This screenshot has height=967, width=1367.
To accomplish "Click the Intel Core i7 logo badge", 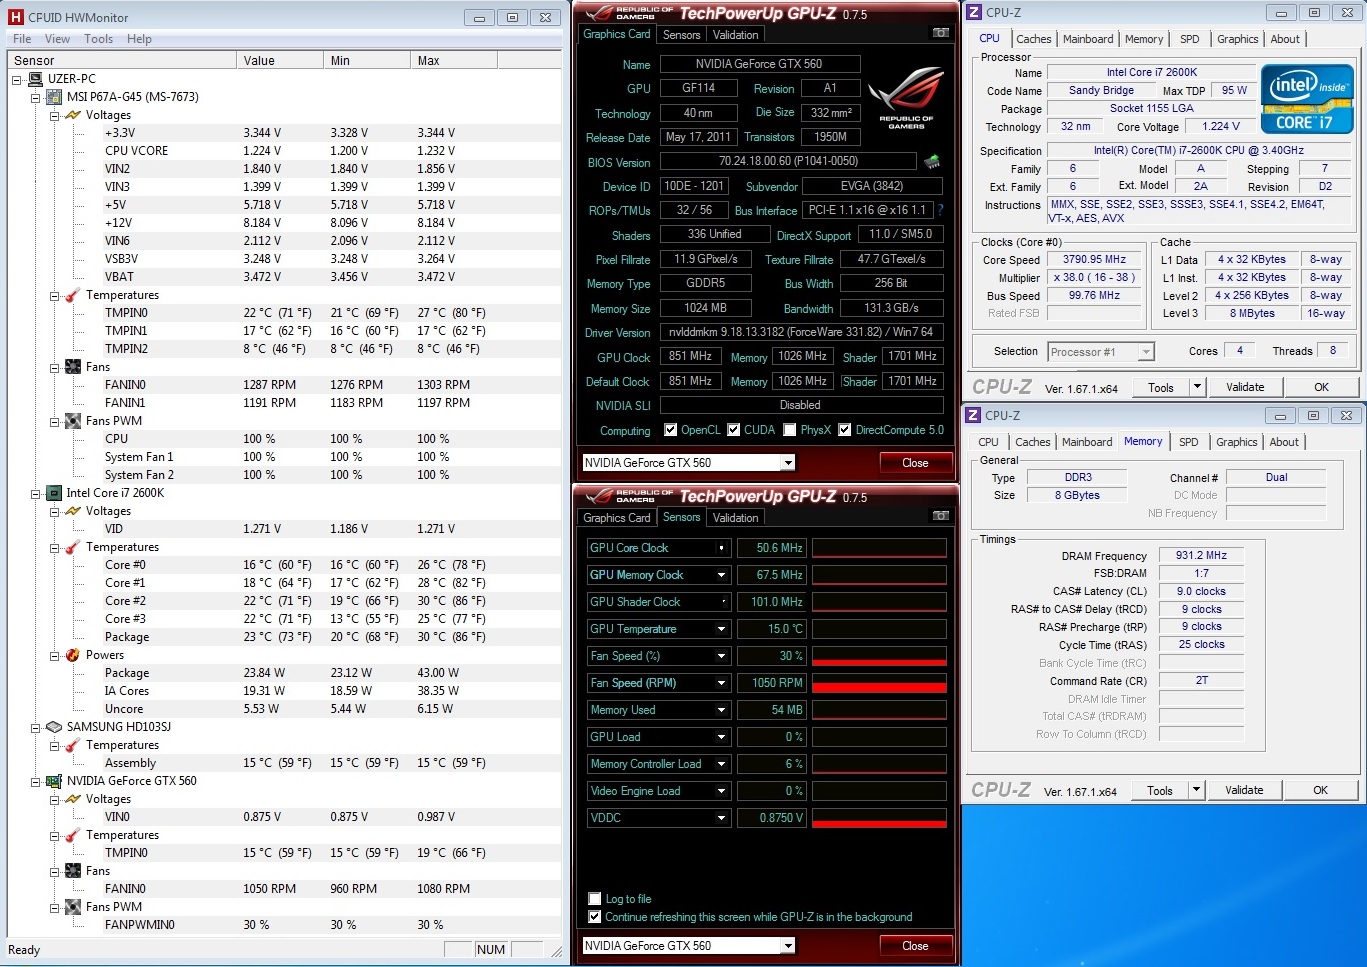I will click(1308, 100).
